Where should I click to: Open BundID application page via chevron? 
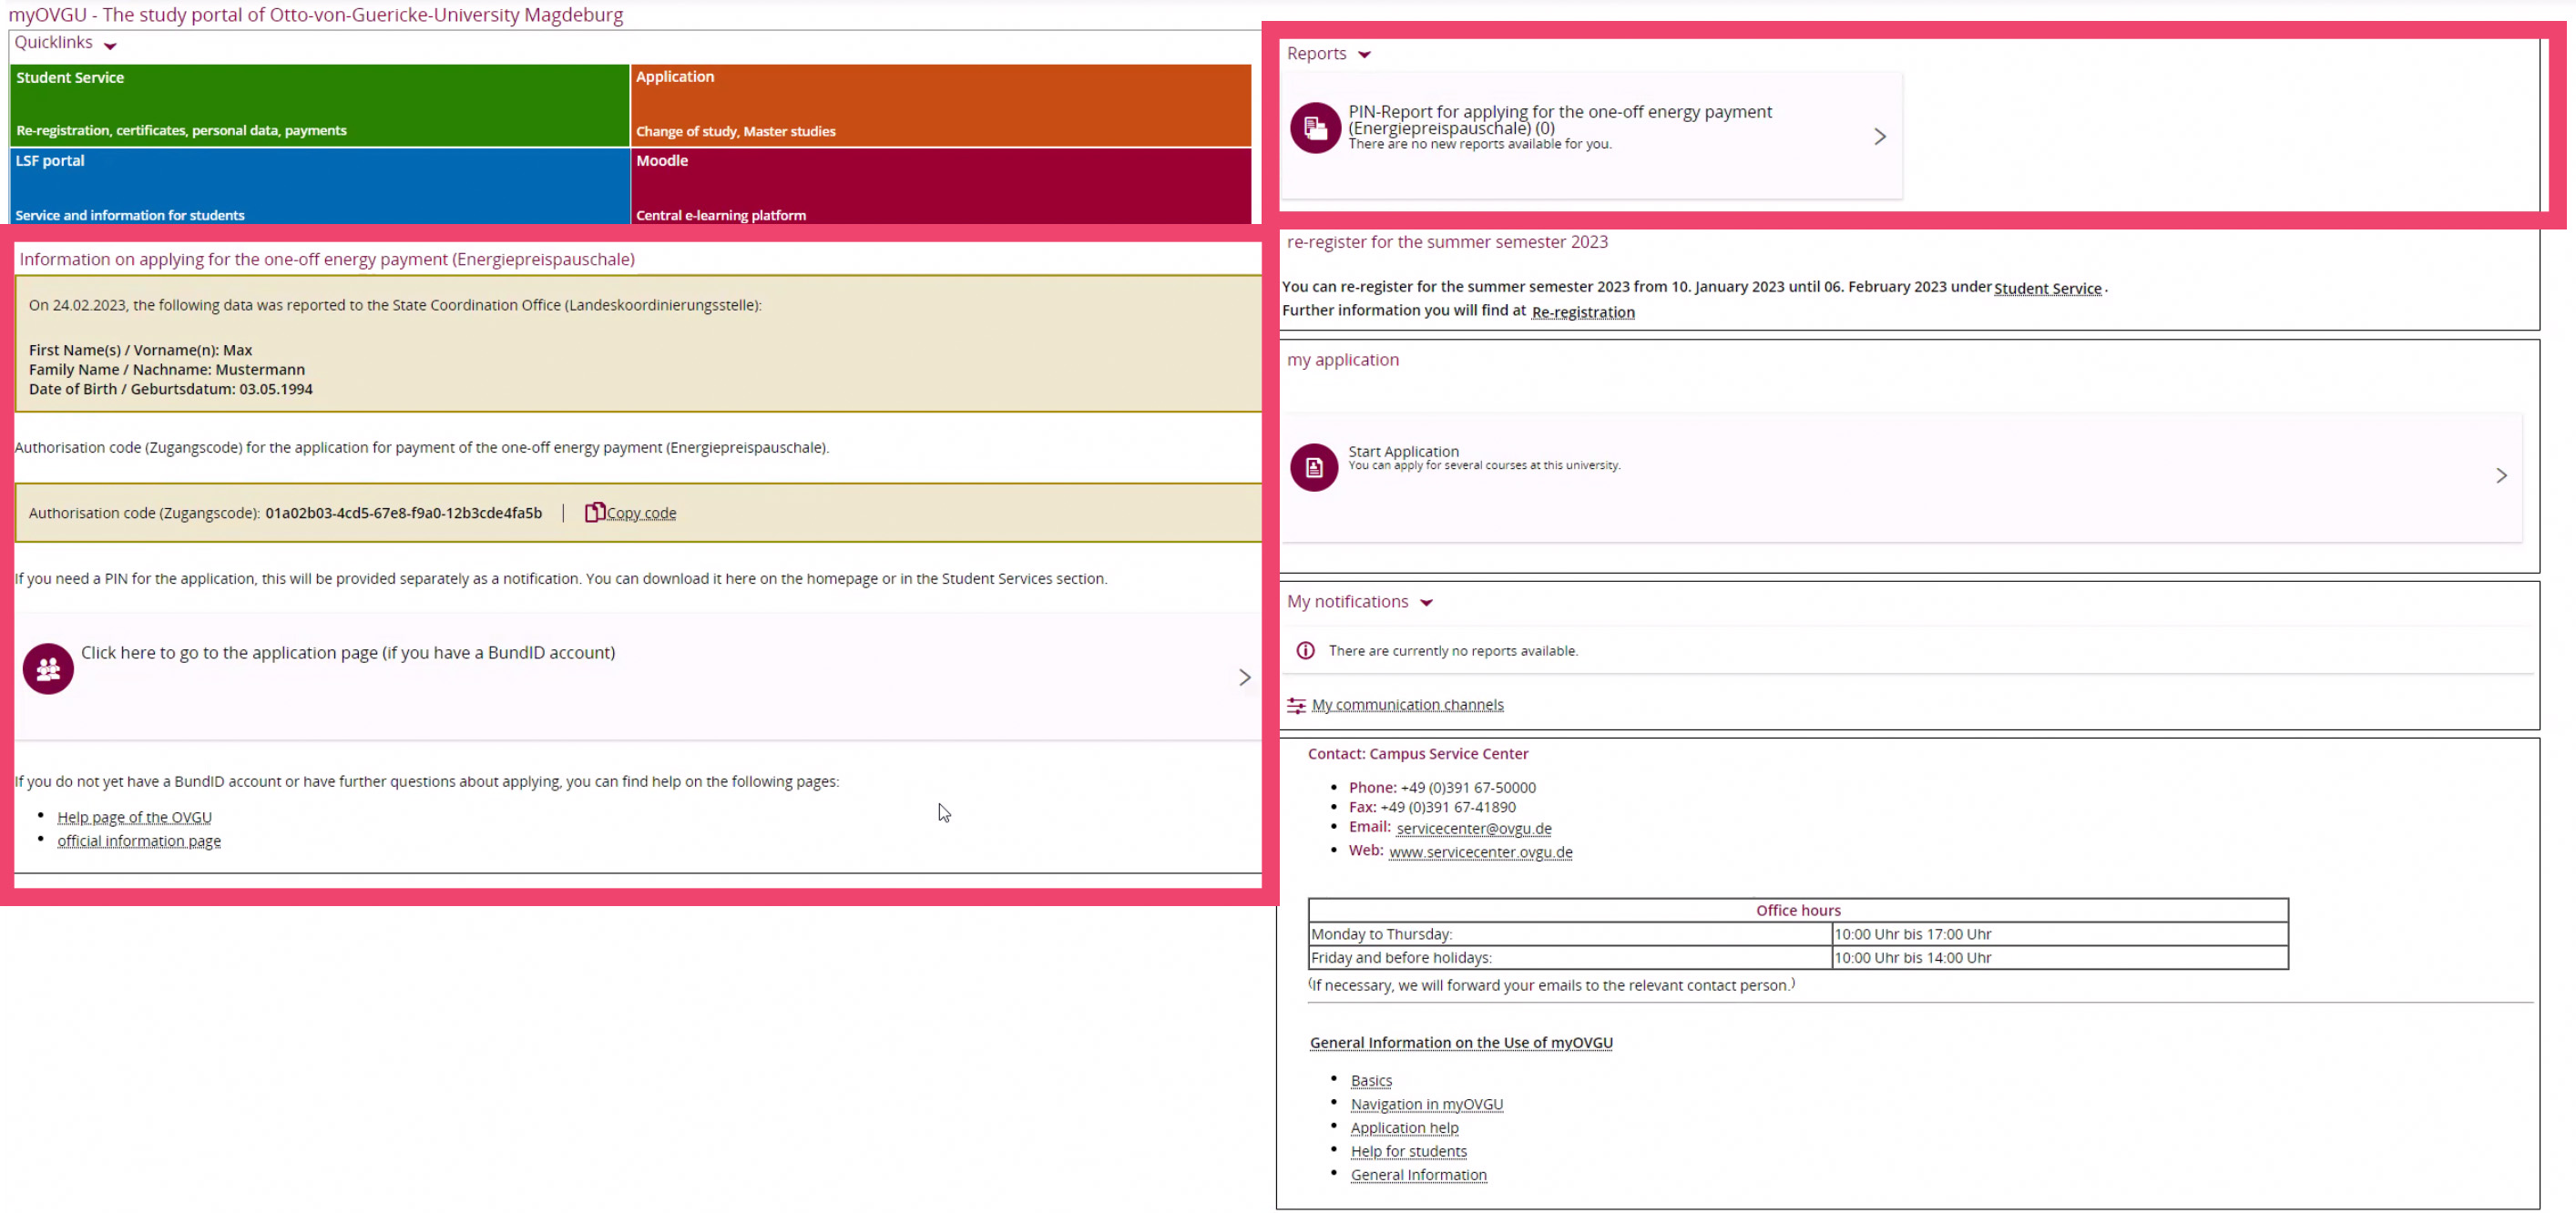click(x=1244, y=678)
